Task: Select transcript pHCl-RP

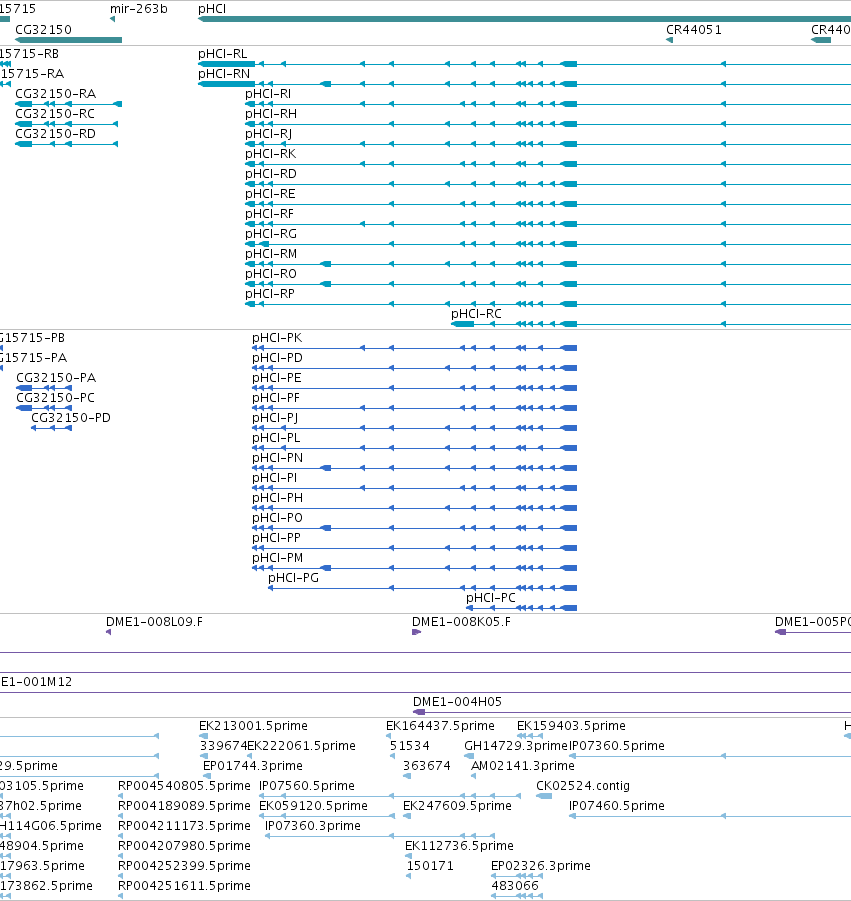Action: 270,294
